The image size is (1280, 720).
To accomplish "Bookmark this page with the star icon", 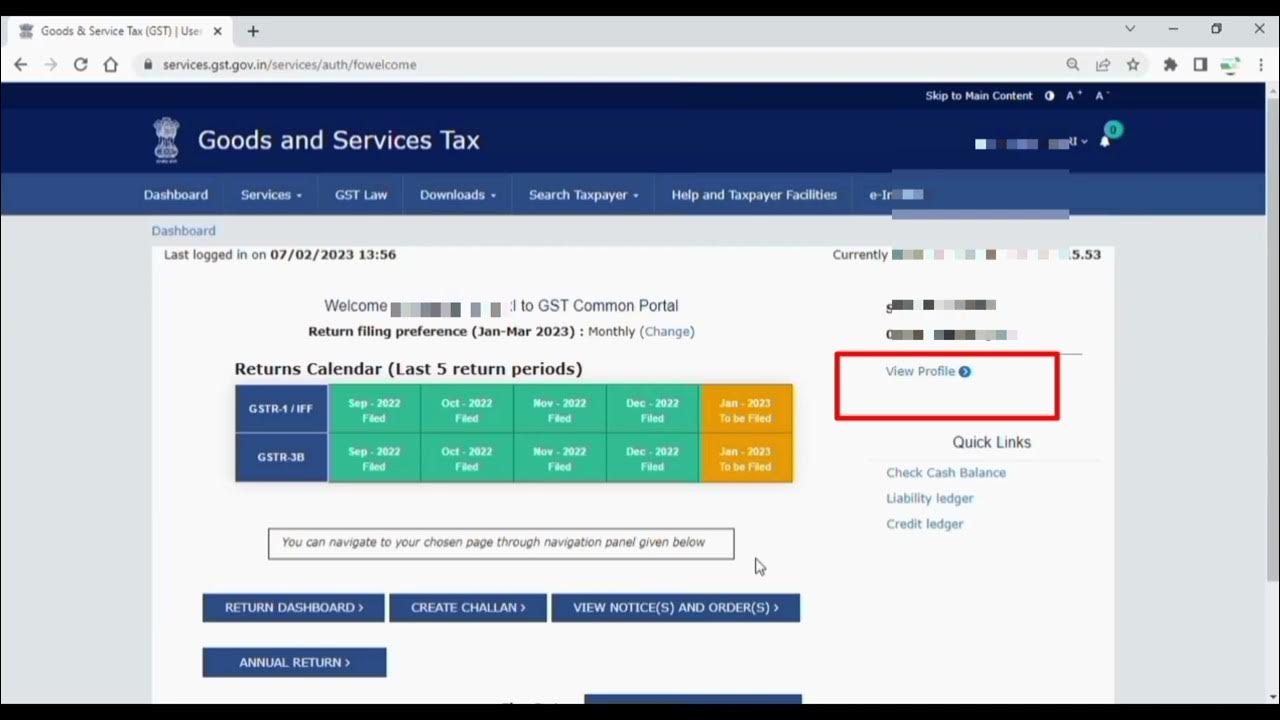I will pos(1133,64).
